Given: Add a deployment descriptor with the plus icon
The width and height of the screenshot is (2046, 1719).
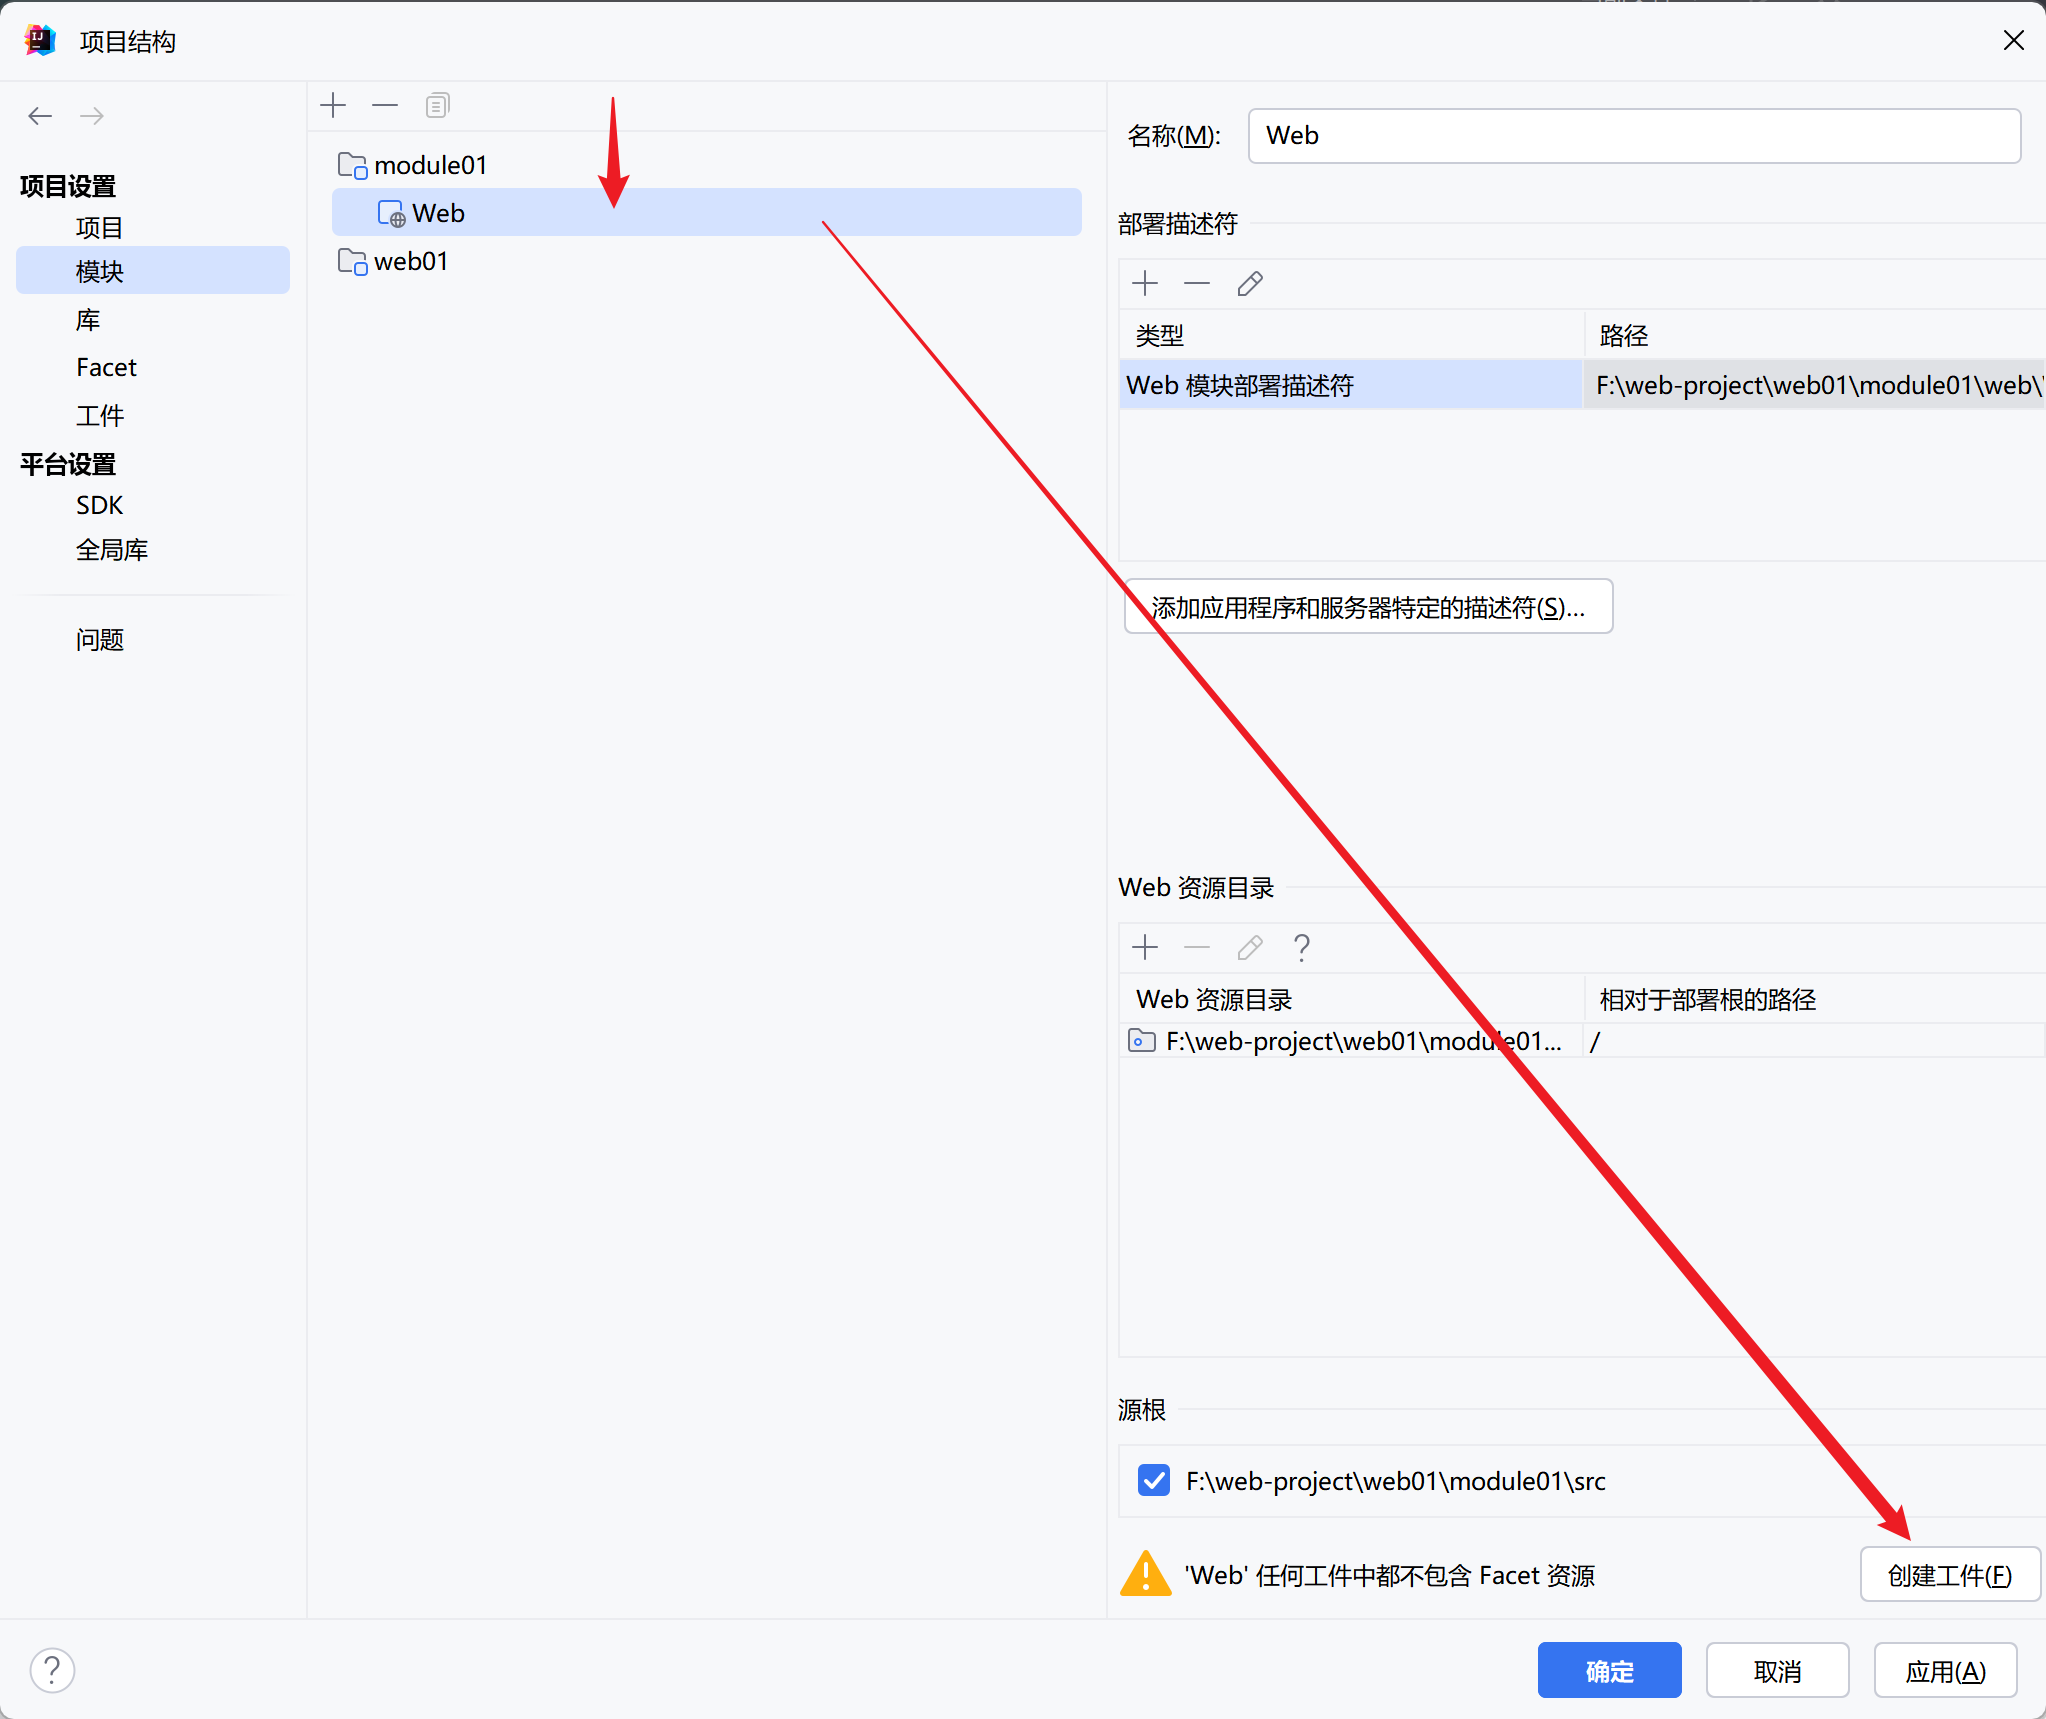Looking at the screenshot, I should (1145, 284).
